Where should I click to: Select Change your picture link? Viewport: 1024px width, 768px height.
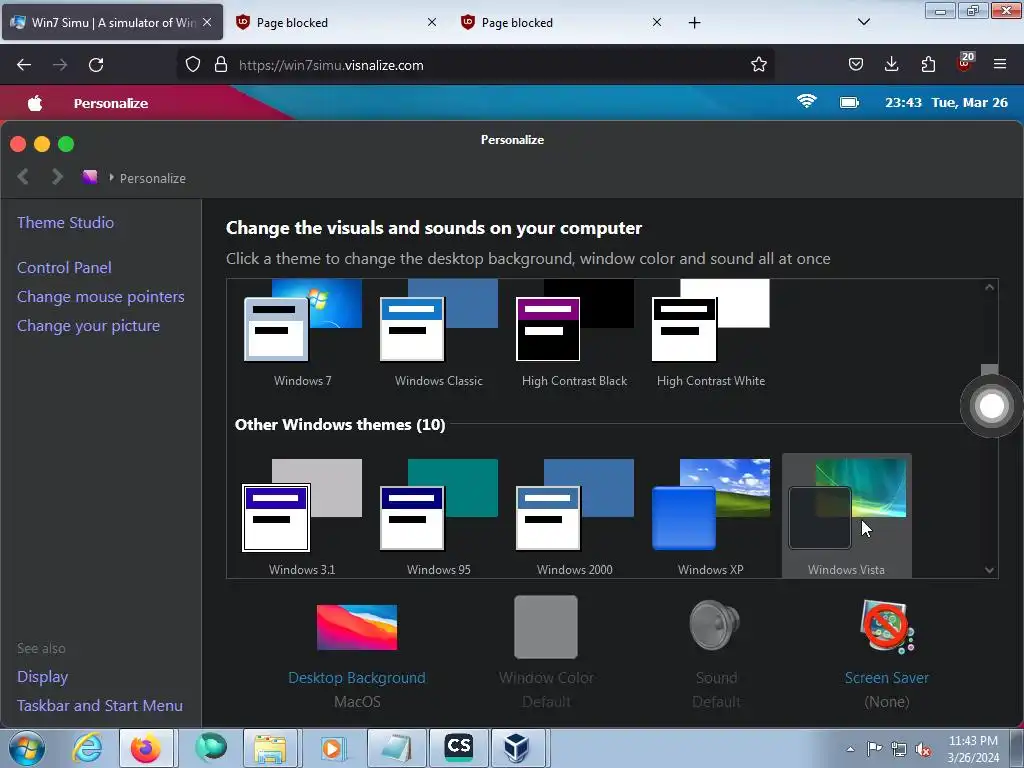pyautogui.click(x=88, y=326)
